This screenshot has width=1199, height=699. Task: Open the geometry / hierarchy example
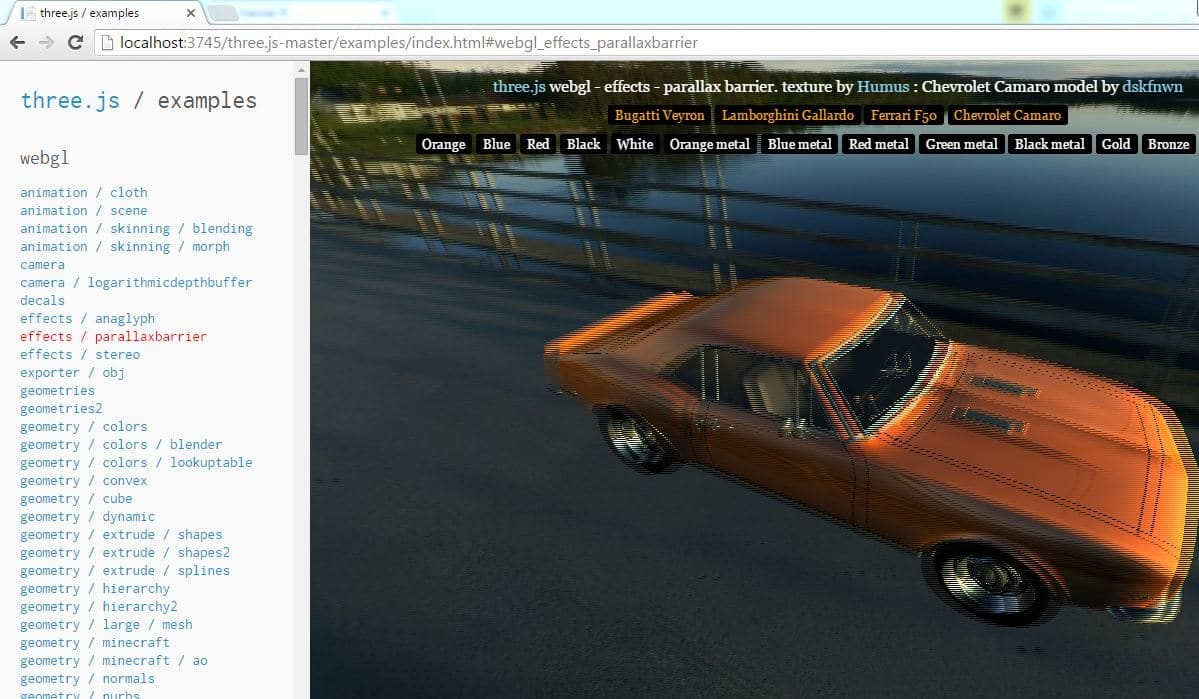tap(95, 589)
